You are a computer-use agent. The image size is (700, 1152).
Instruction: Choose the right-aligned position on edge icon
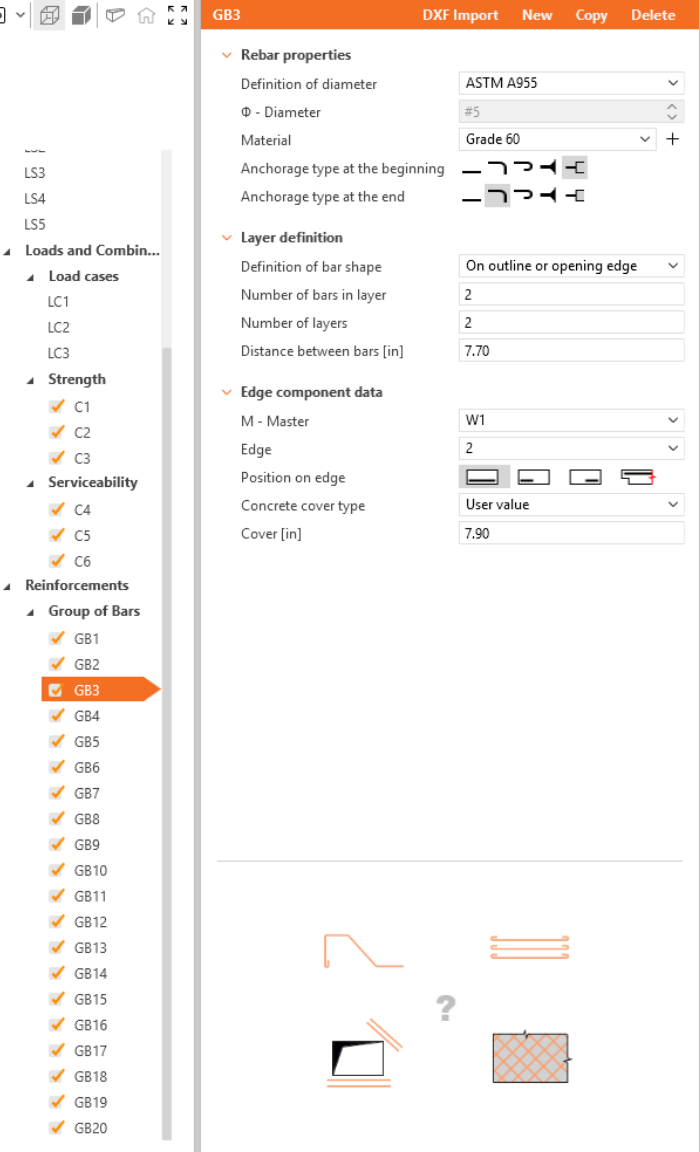coord(585,477)
